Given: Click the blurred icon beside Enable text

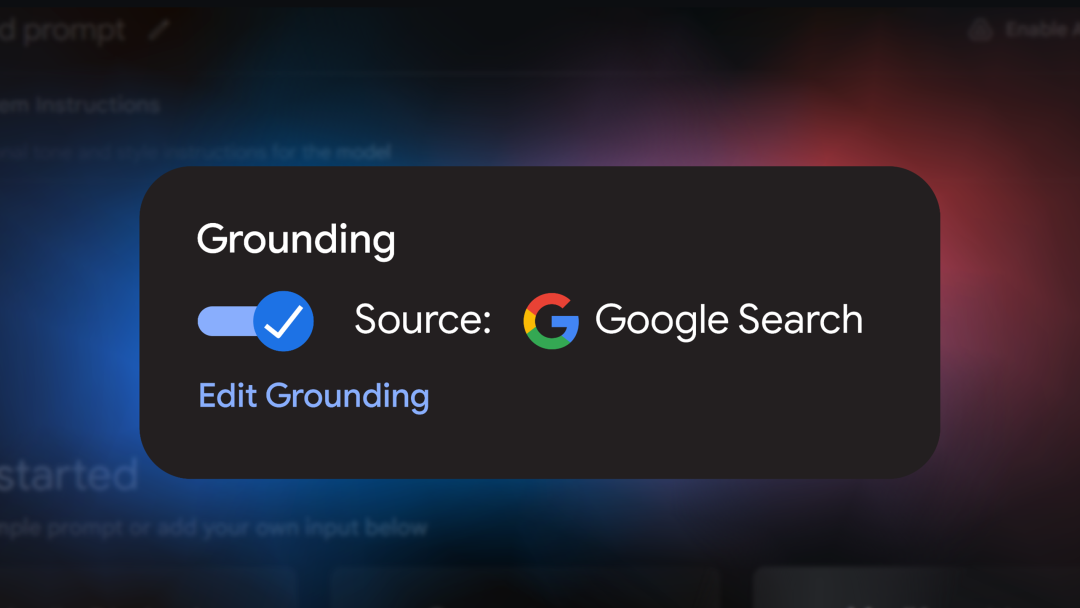Looking at the screenshot, I should tap(980, 30).
